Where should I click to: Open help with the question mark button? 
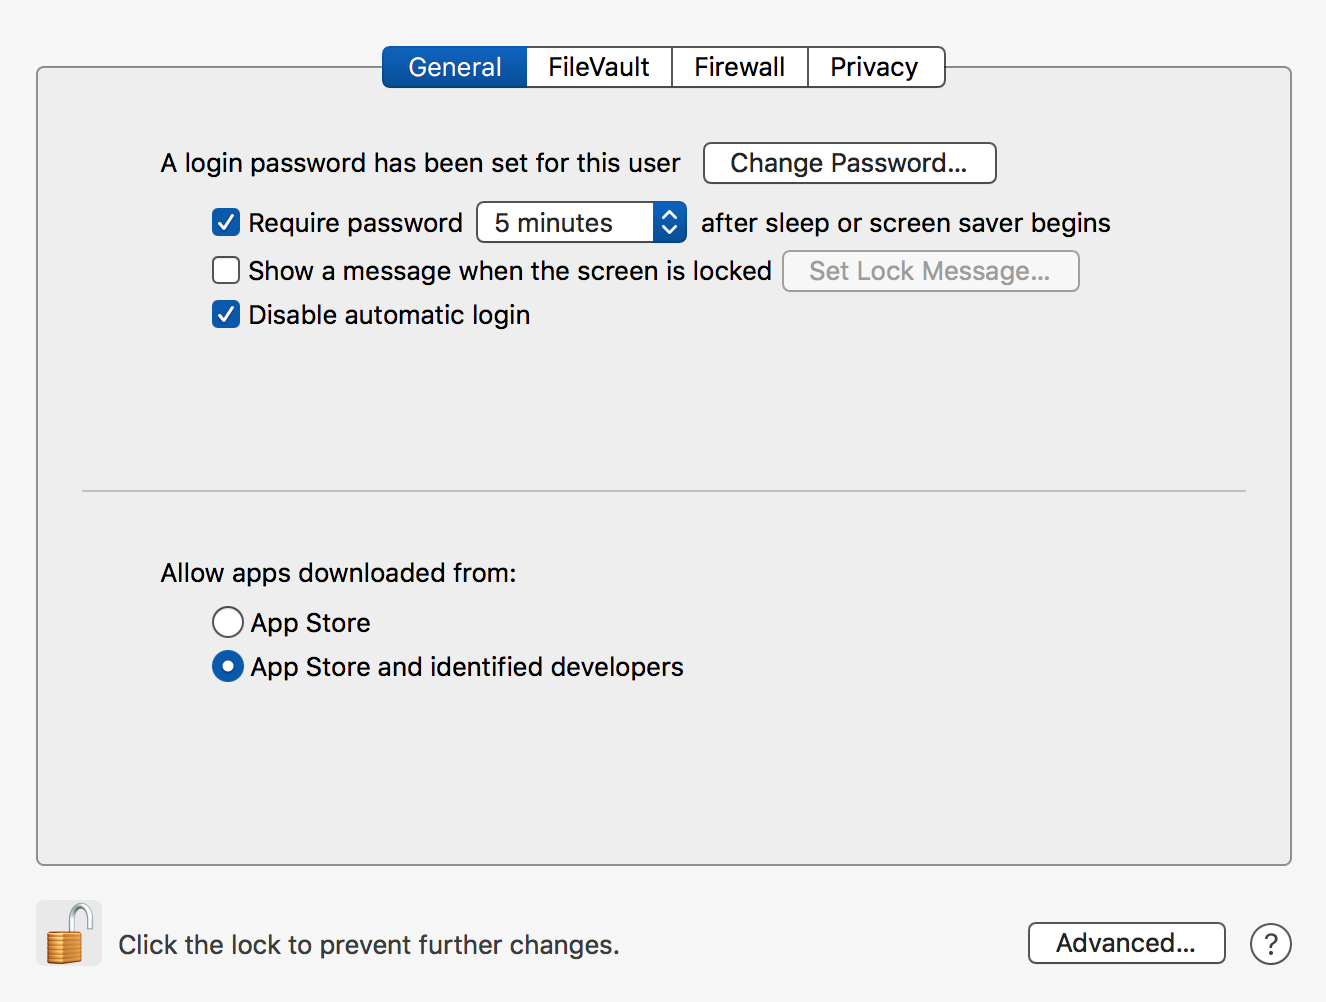pos(1270,944)
